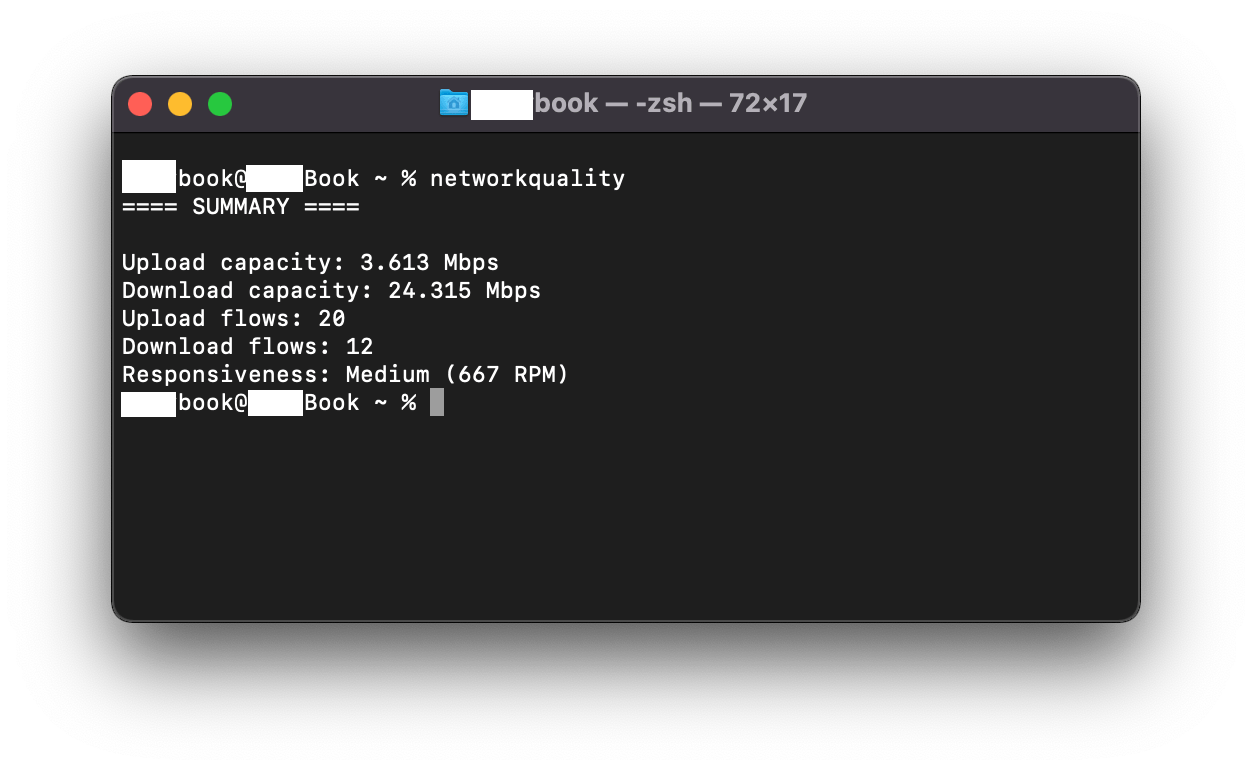Click the ~ tilde in the first prompt line
Viewport: 1252px width, 770px height.
tap(381, 179)
